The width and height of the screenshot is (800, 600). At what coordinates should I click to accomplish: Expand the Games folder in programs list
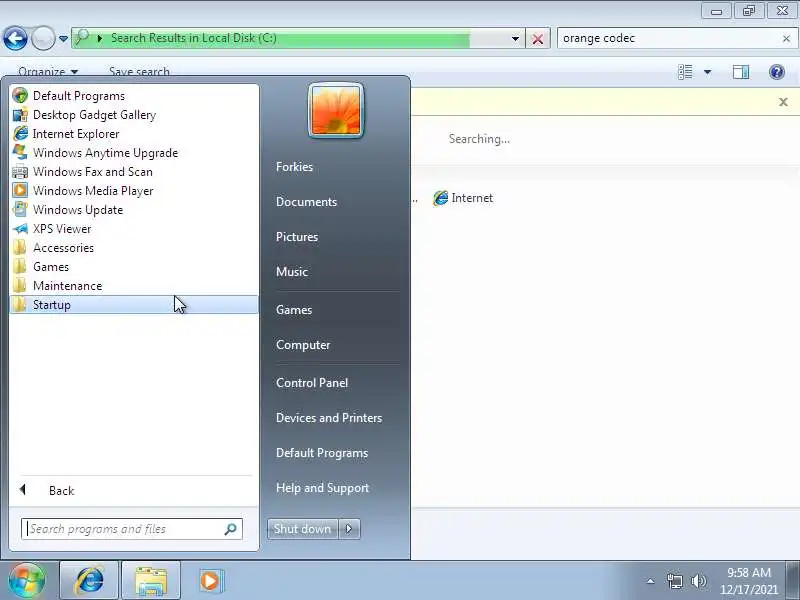[134, 266]
